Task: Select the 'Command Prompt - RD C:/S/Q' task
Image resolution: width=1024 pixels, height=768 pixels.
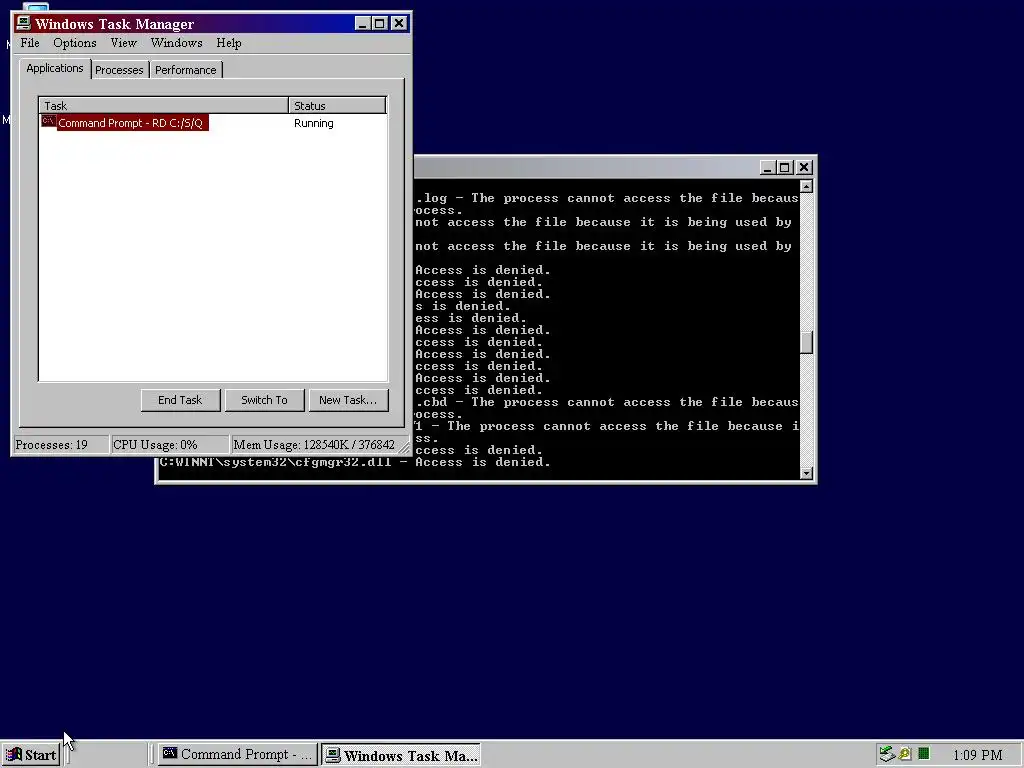Action: coord(131,123)
